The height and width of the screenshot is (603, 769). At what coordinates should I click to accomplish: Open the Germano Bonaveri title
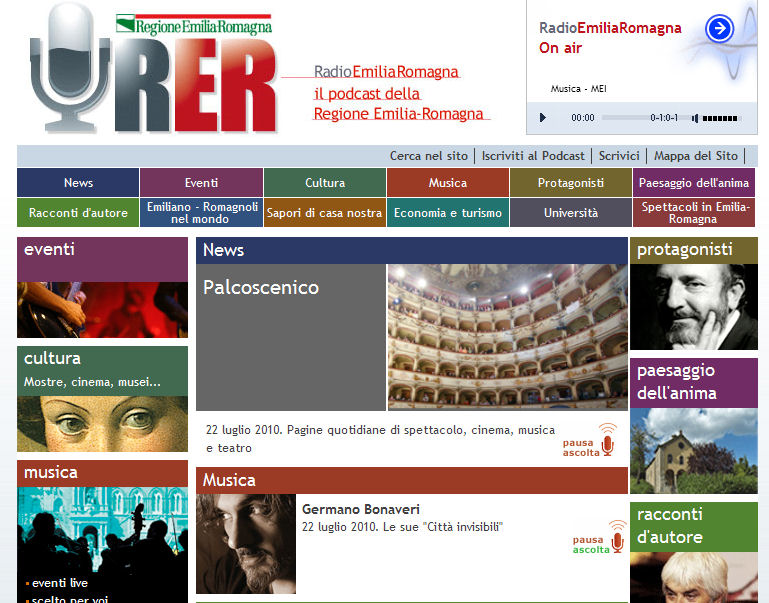pyautogui.click(x=361, y=509)
